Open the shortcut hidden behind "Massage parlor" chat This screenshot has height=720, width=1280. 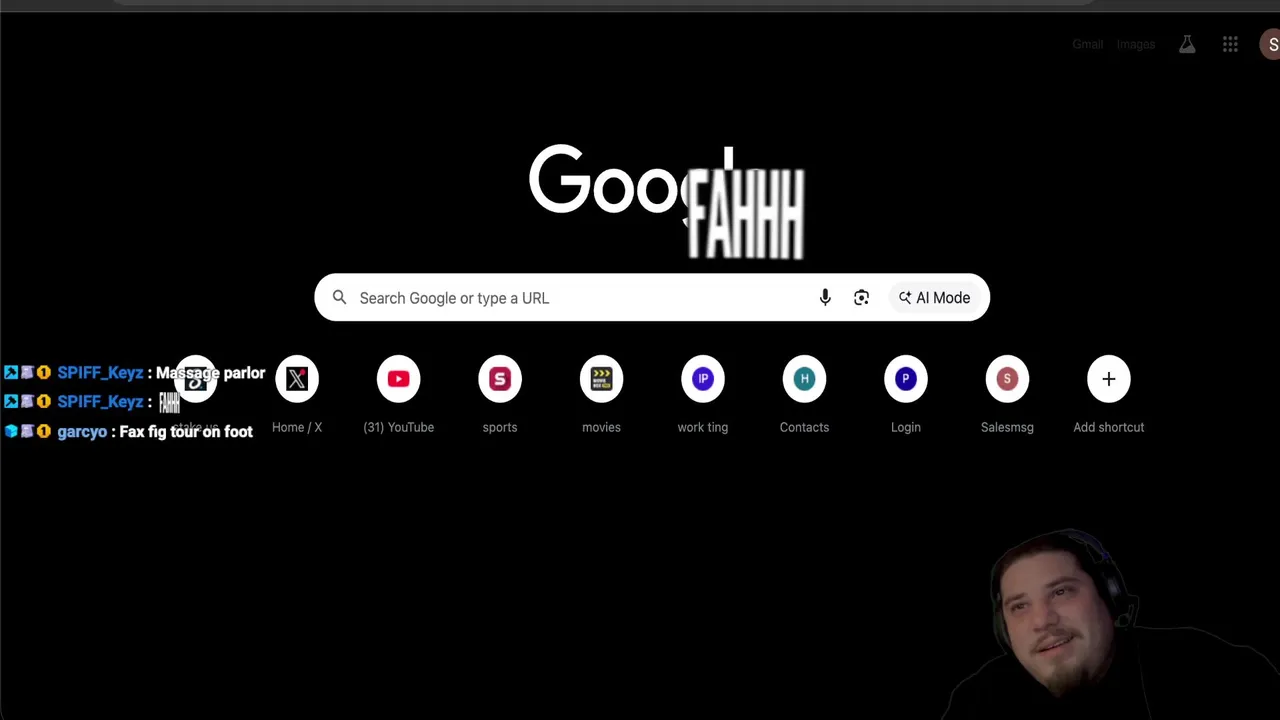(196, 379)
